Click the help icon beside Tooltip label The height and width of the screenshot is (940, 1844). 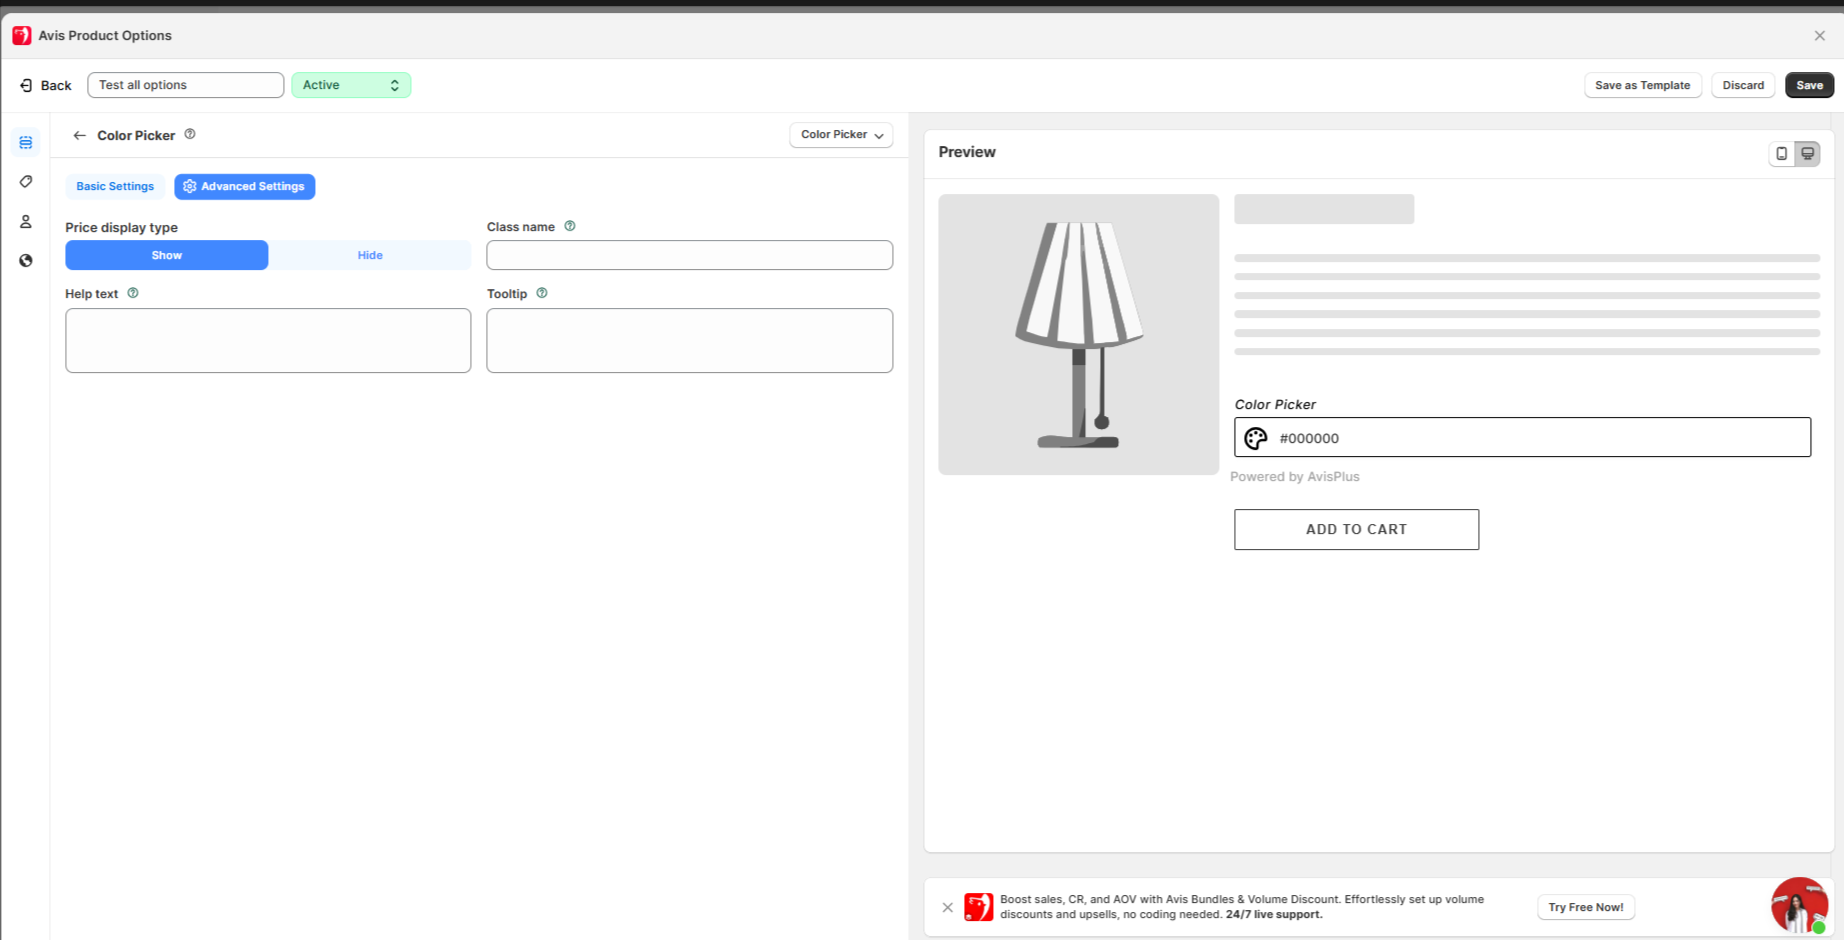(x=542, y=293)
